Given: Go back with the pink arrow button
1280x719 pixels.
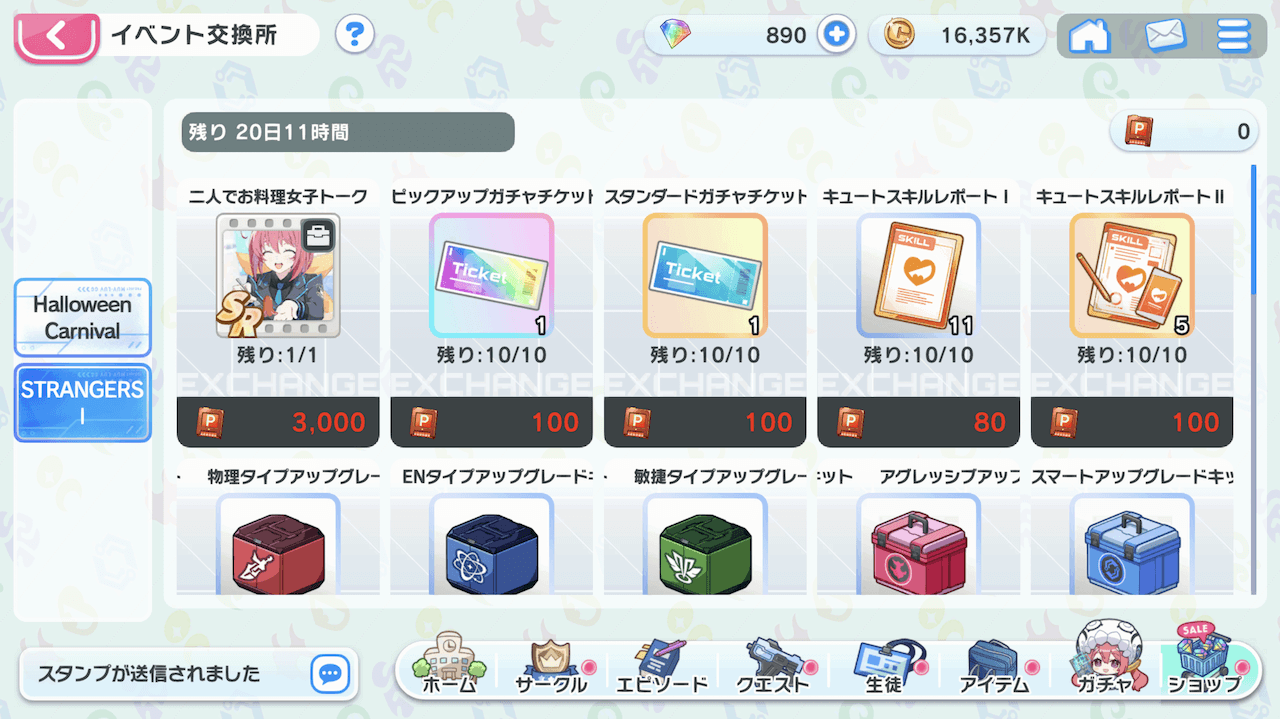Looking at the screenshot, I should pos(55,37).
